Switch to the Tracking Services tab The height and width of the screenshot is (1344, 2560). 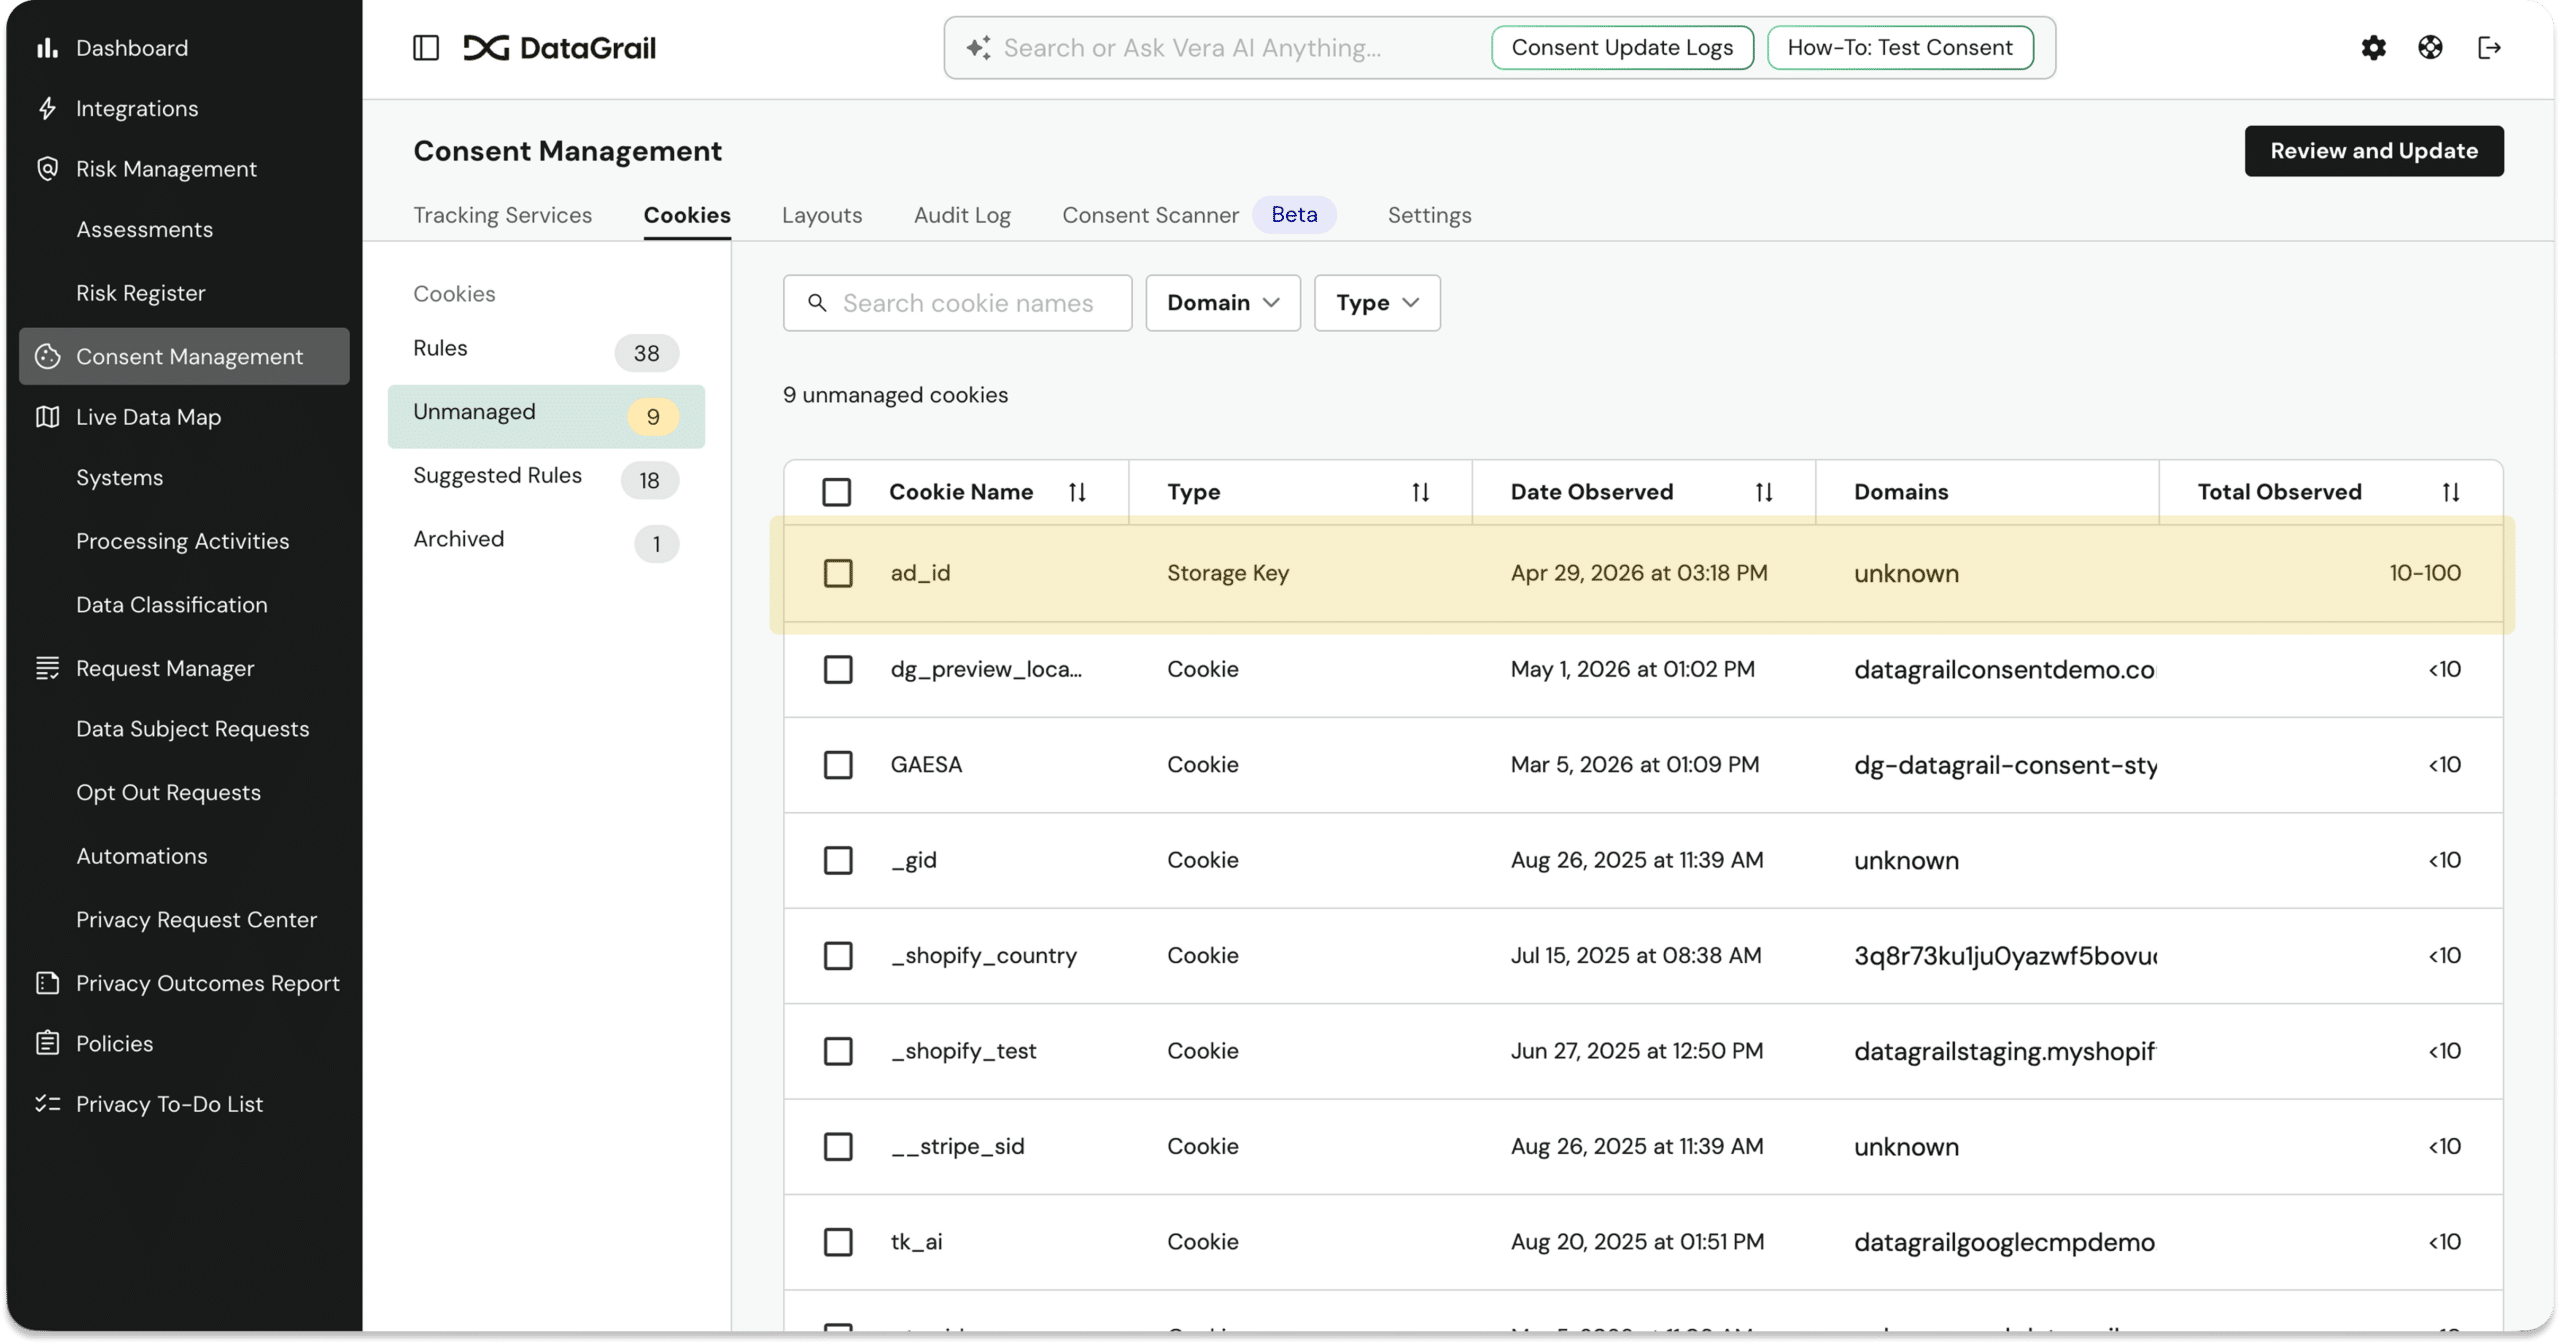(x=502, y=215)
